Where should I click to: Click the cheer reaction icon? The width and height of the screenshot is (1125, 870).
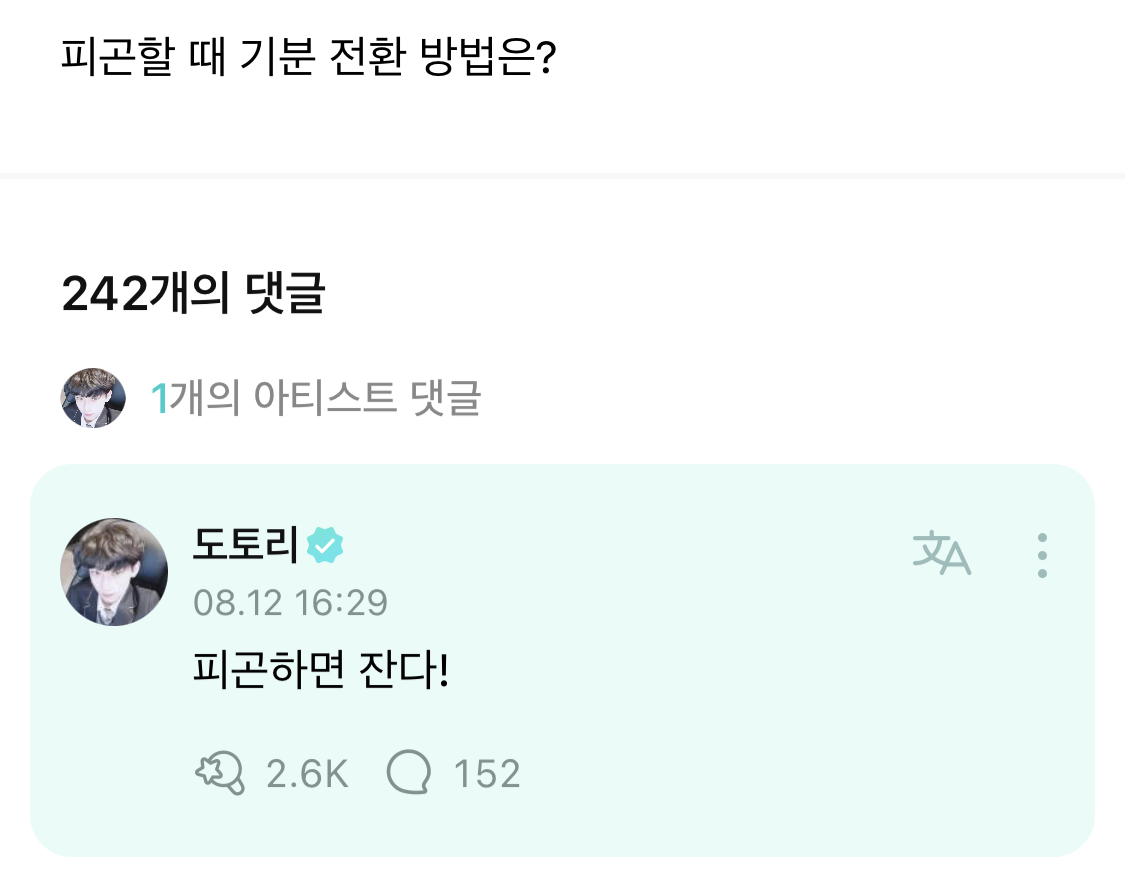[x=219, y=774]
